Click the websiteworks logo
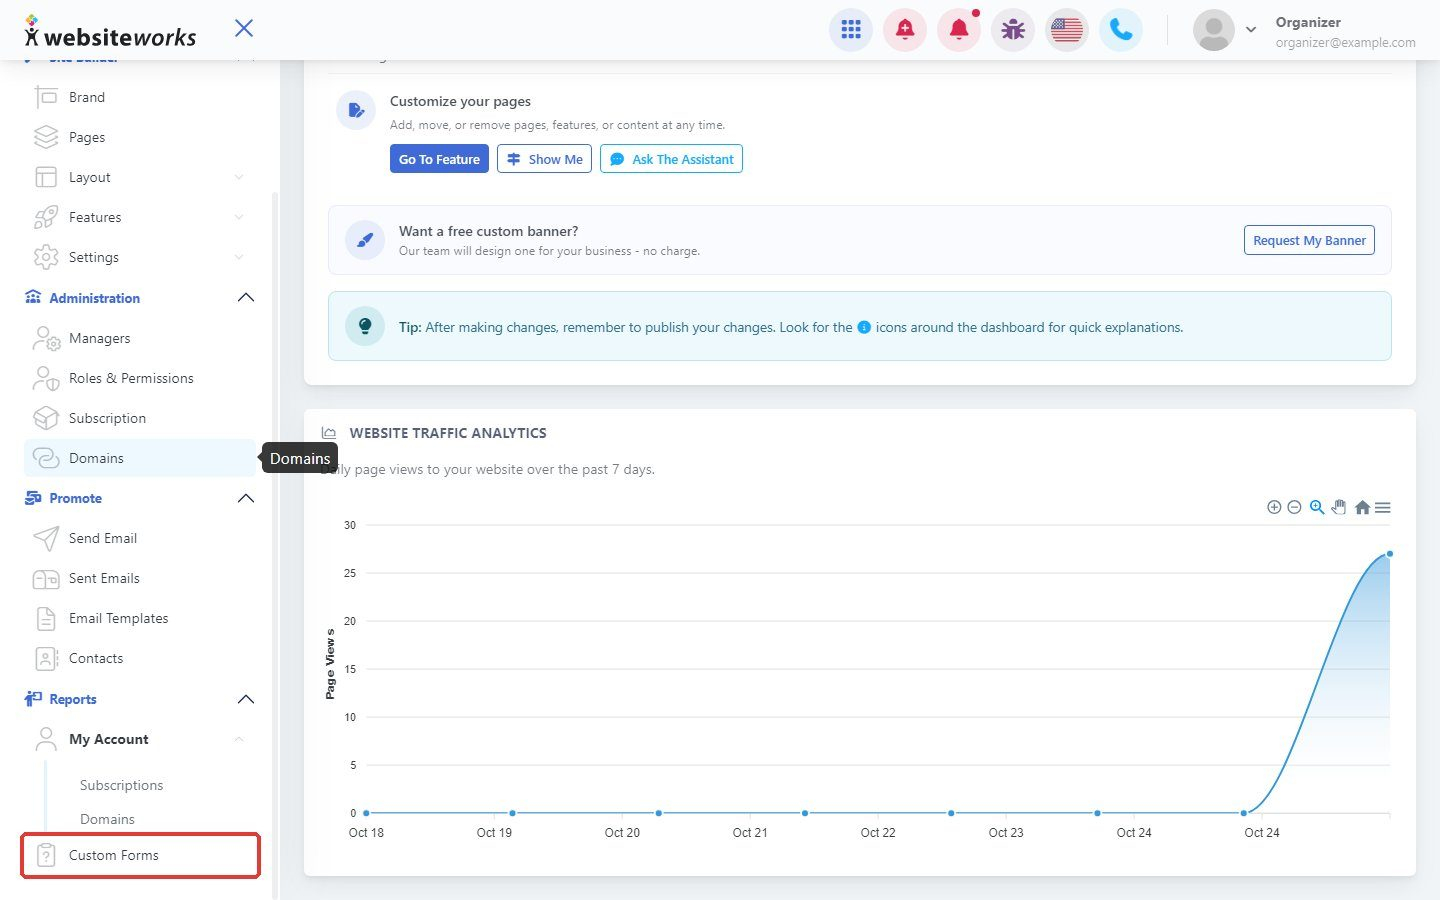This screenshot has height=900, width=1440. pyautogui.click(x=110, y=32)
